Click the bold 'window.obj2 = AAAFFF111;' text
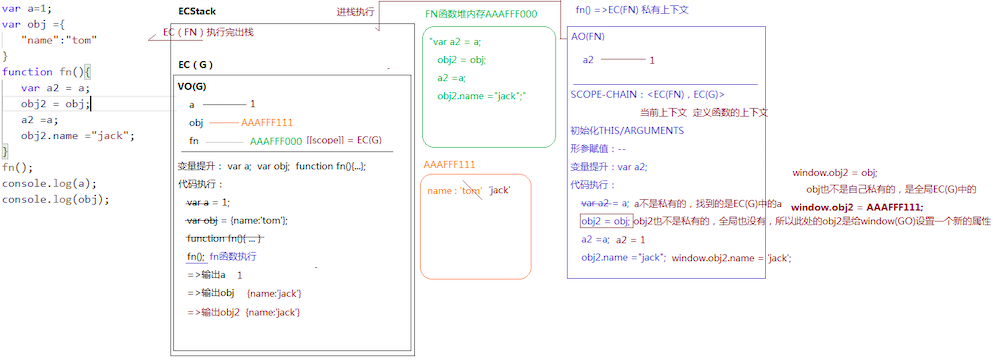Viewport: 996px width, 363px height. (857, 208)
